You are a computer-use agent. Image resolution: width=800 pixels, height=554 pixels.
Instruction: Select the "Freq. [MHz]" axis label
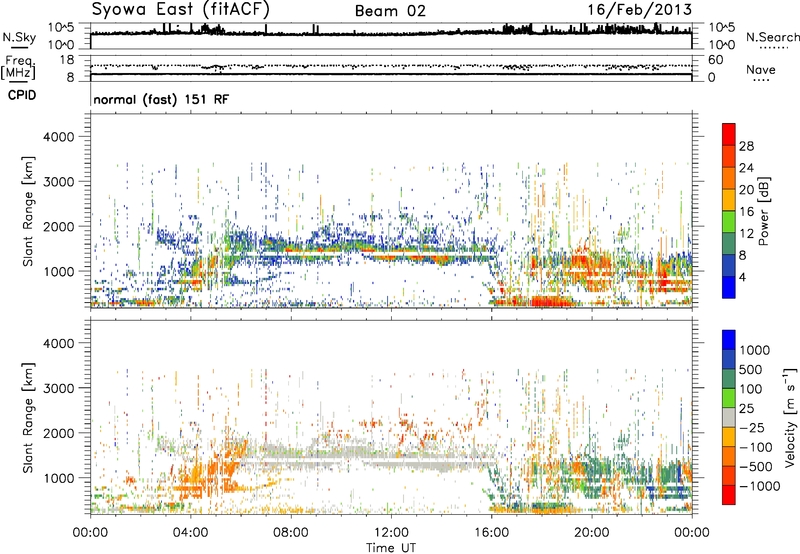coord(19,68)
